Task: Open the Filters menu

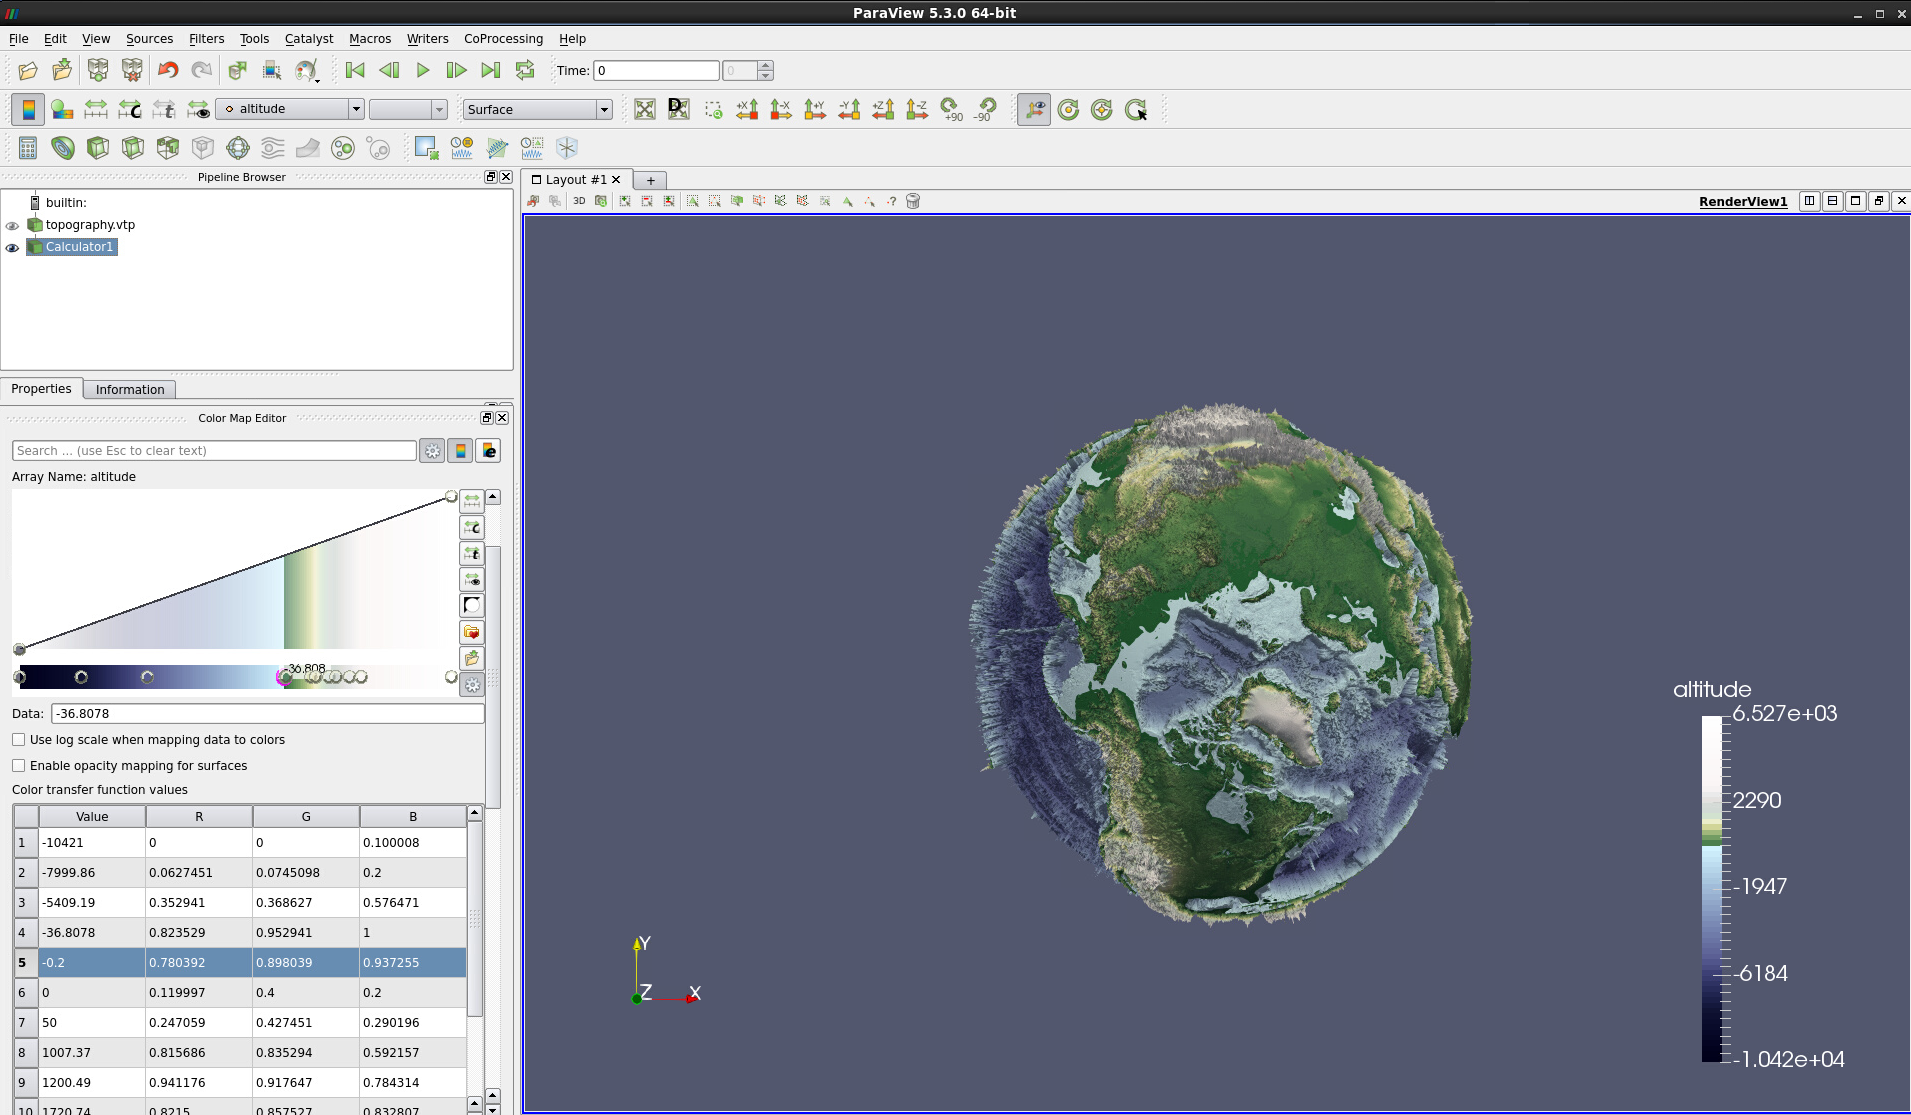Action: click(x=206, y=39)
